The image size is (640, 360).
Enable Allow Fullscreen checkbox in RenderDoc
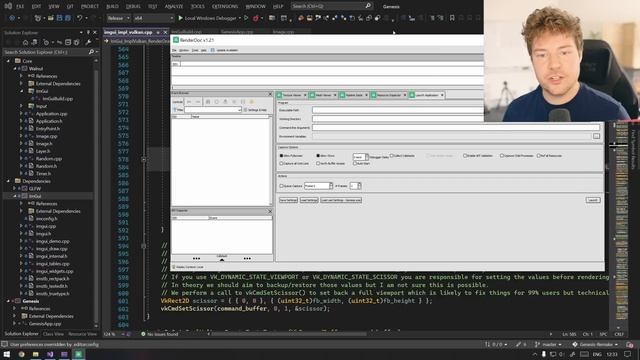(281, 156)
